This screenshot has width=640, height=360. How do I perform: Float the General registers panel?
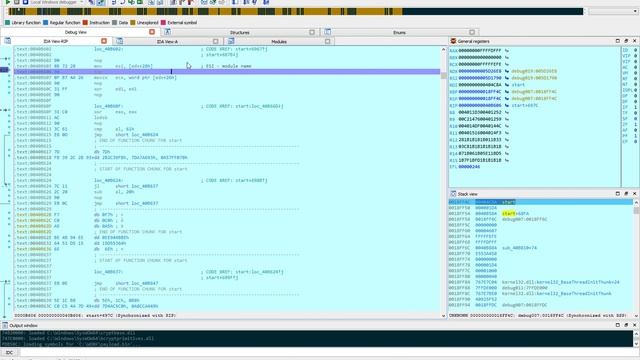pos(626,41)
